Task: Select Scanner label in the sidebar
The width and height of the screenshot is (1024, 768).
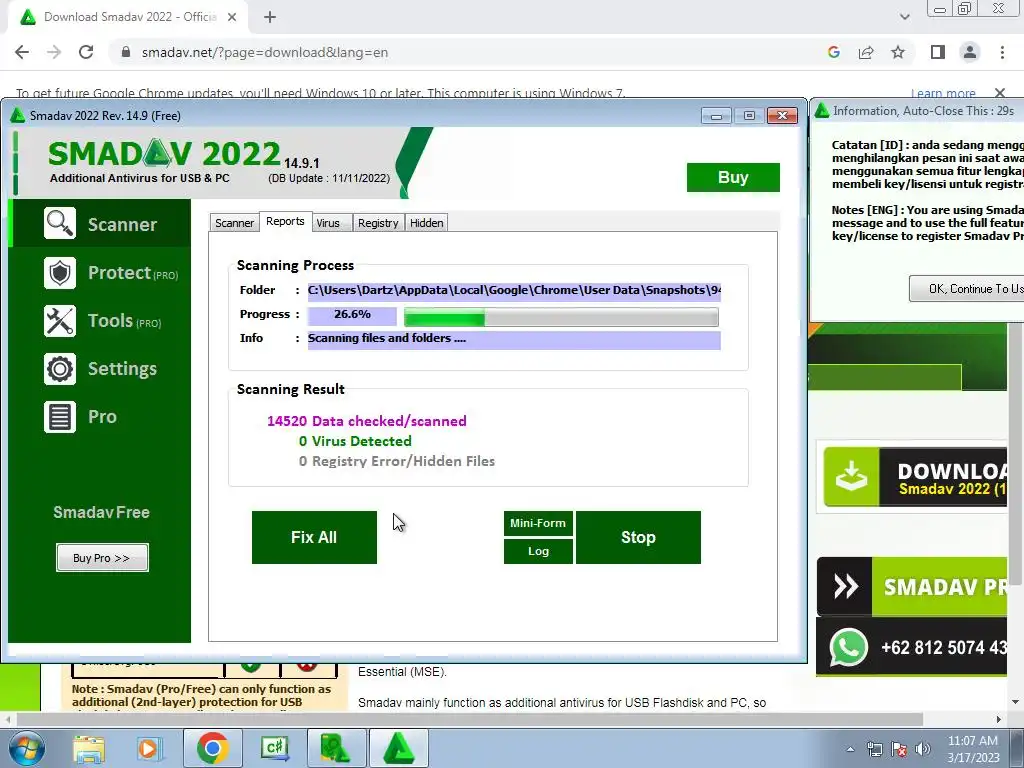Action: (122, 225)
